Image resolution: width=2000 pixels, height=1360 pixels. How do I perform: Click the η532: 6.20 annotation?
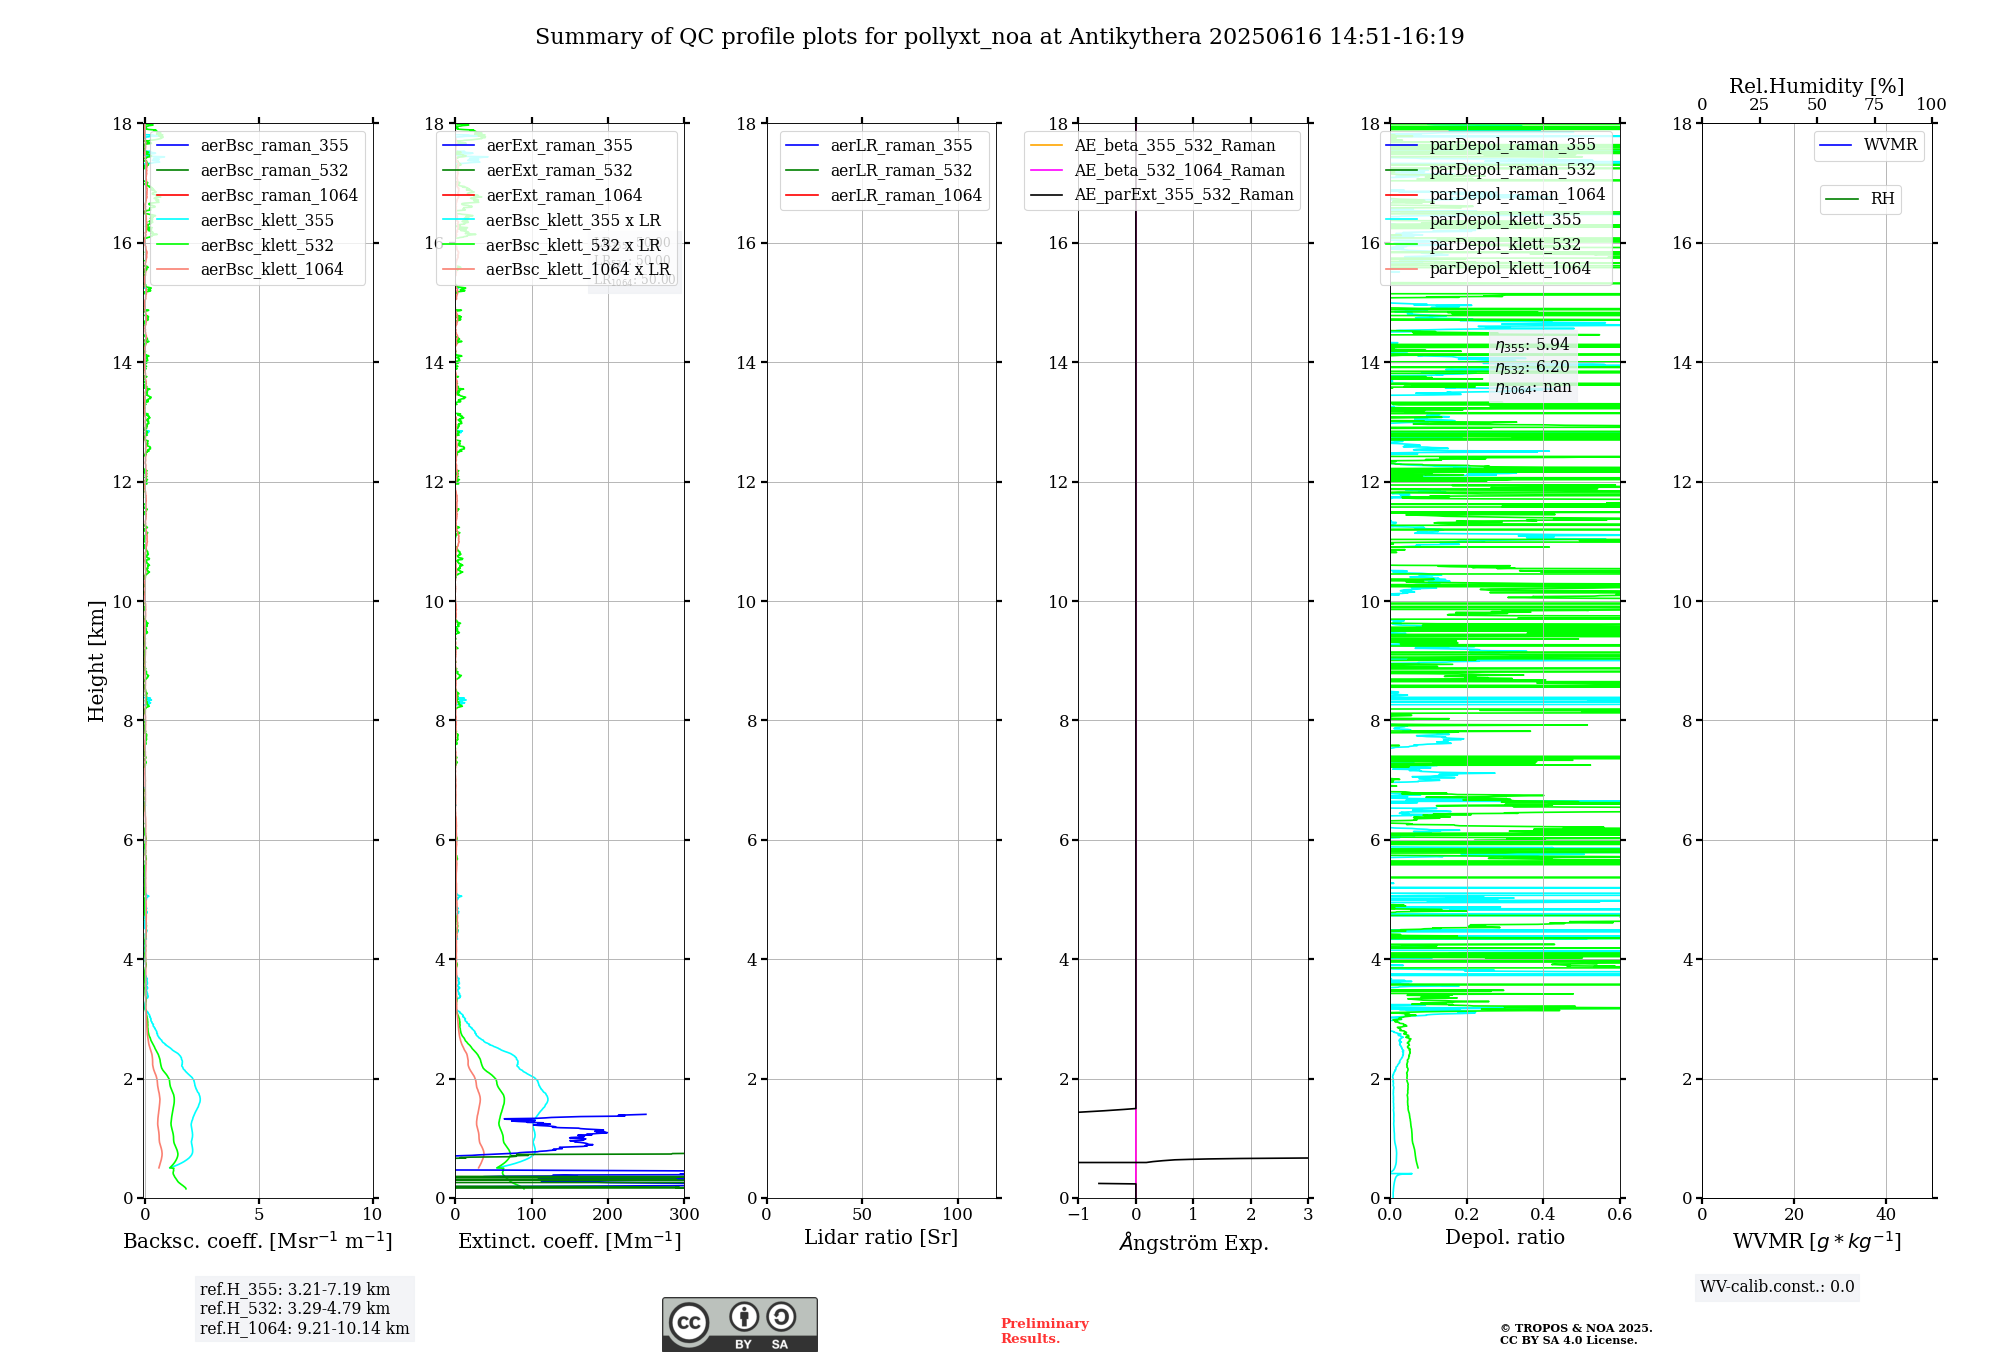1532,367
